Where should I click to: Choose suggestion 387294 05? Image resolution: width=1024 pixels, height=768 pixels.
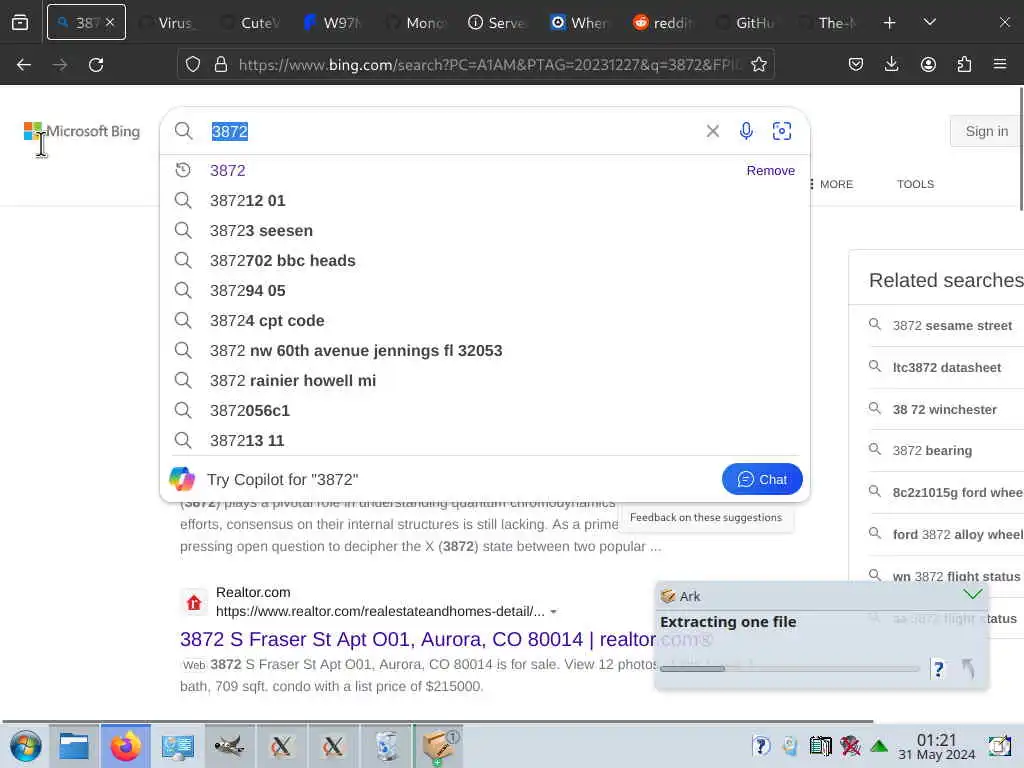pos(485,291)
